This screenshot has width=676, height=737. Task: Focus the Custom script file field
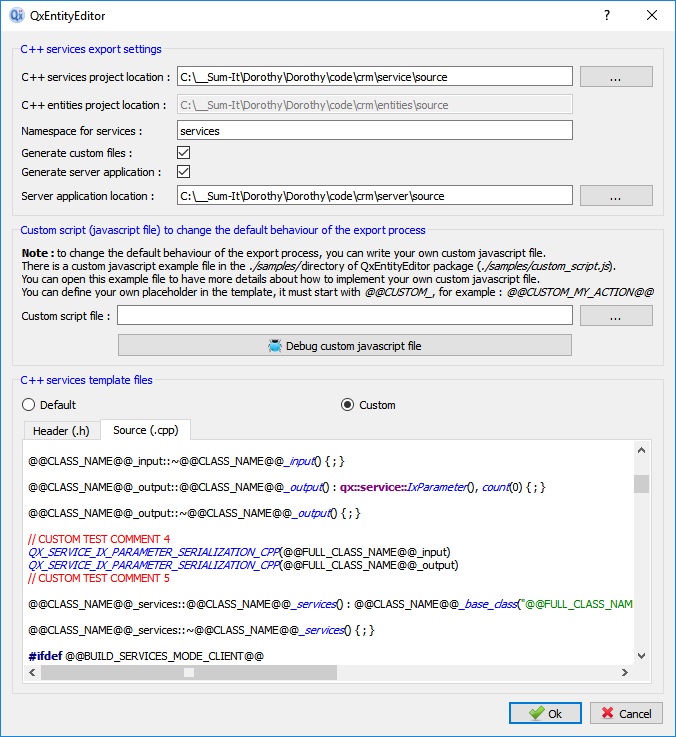pyautogui.click(x=345, y=315)
